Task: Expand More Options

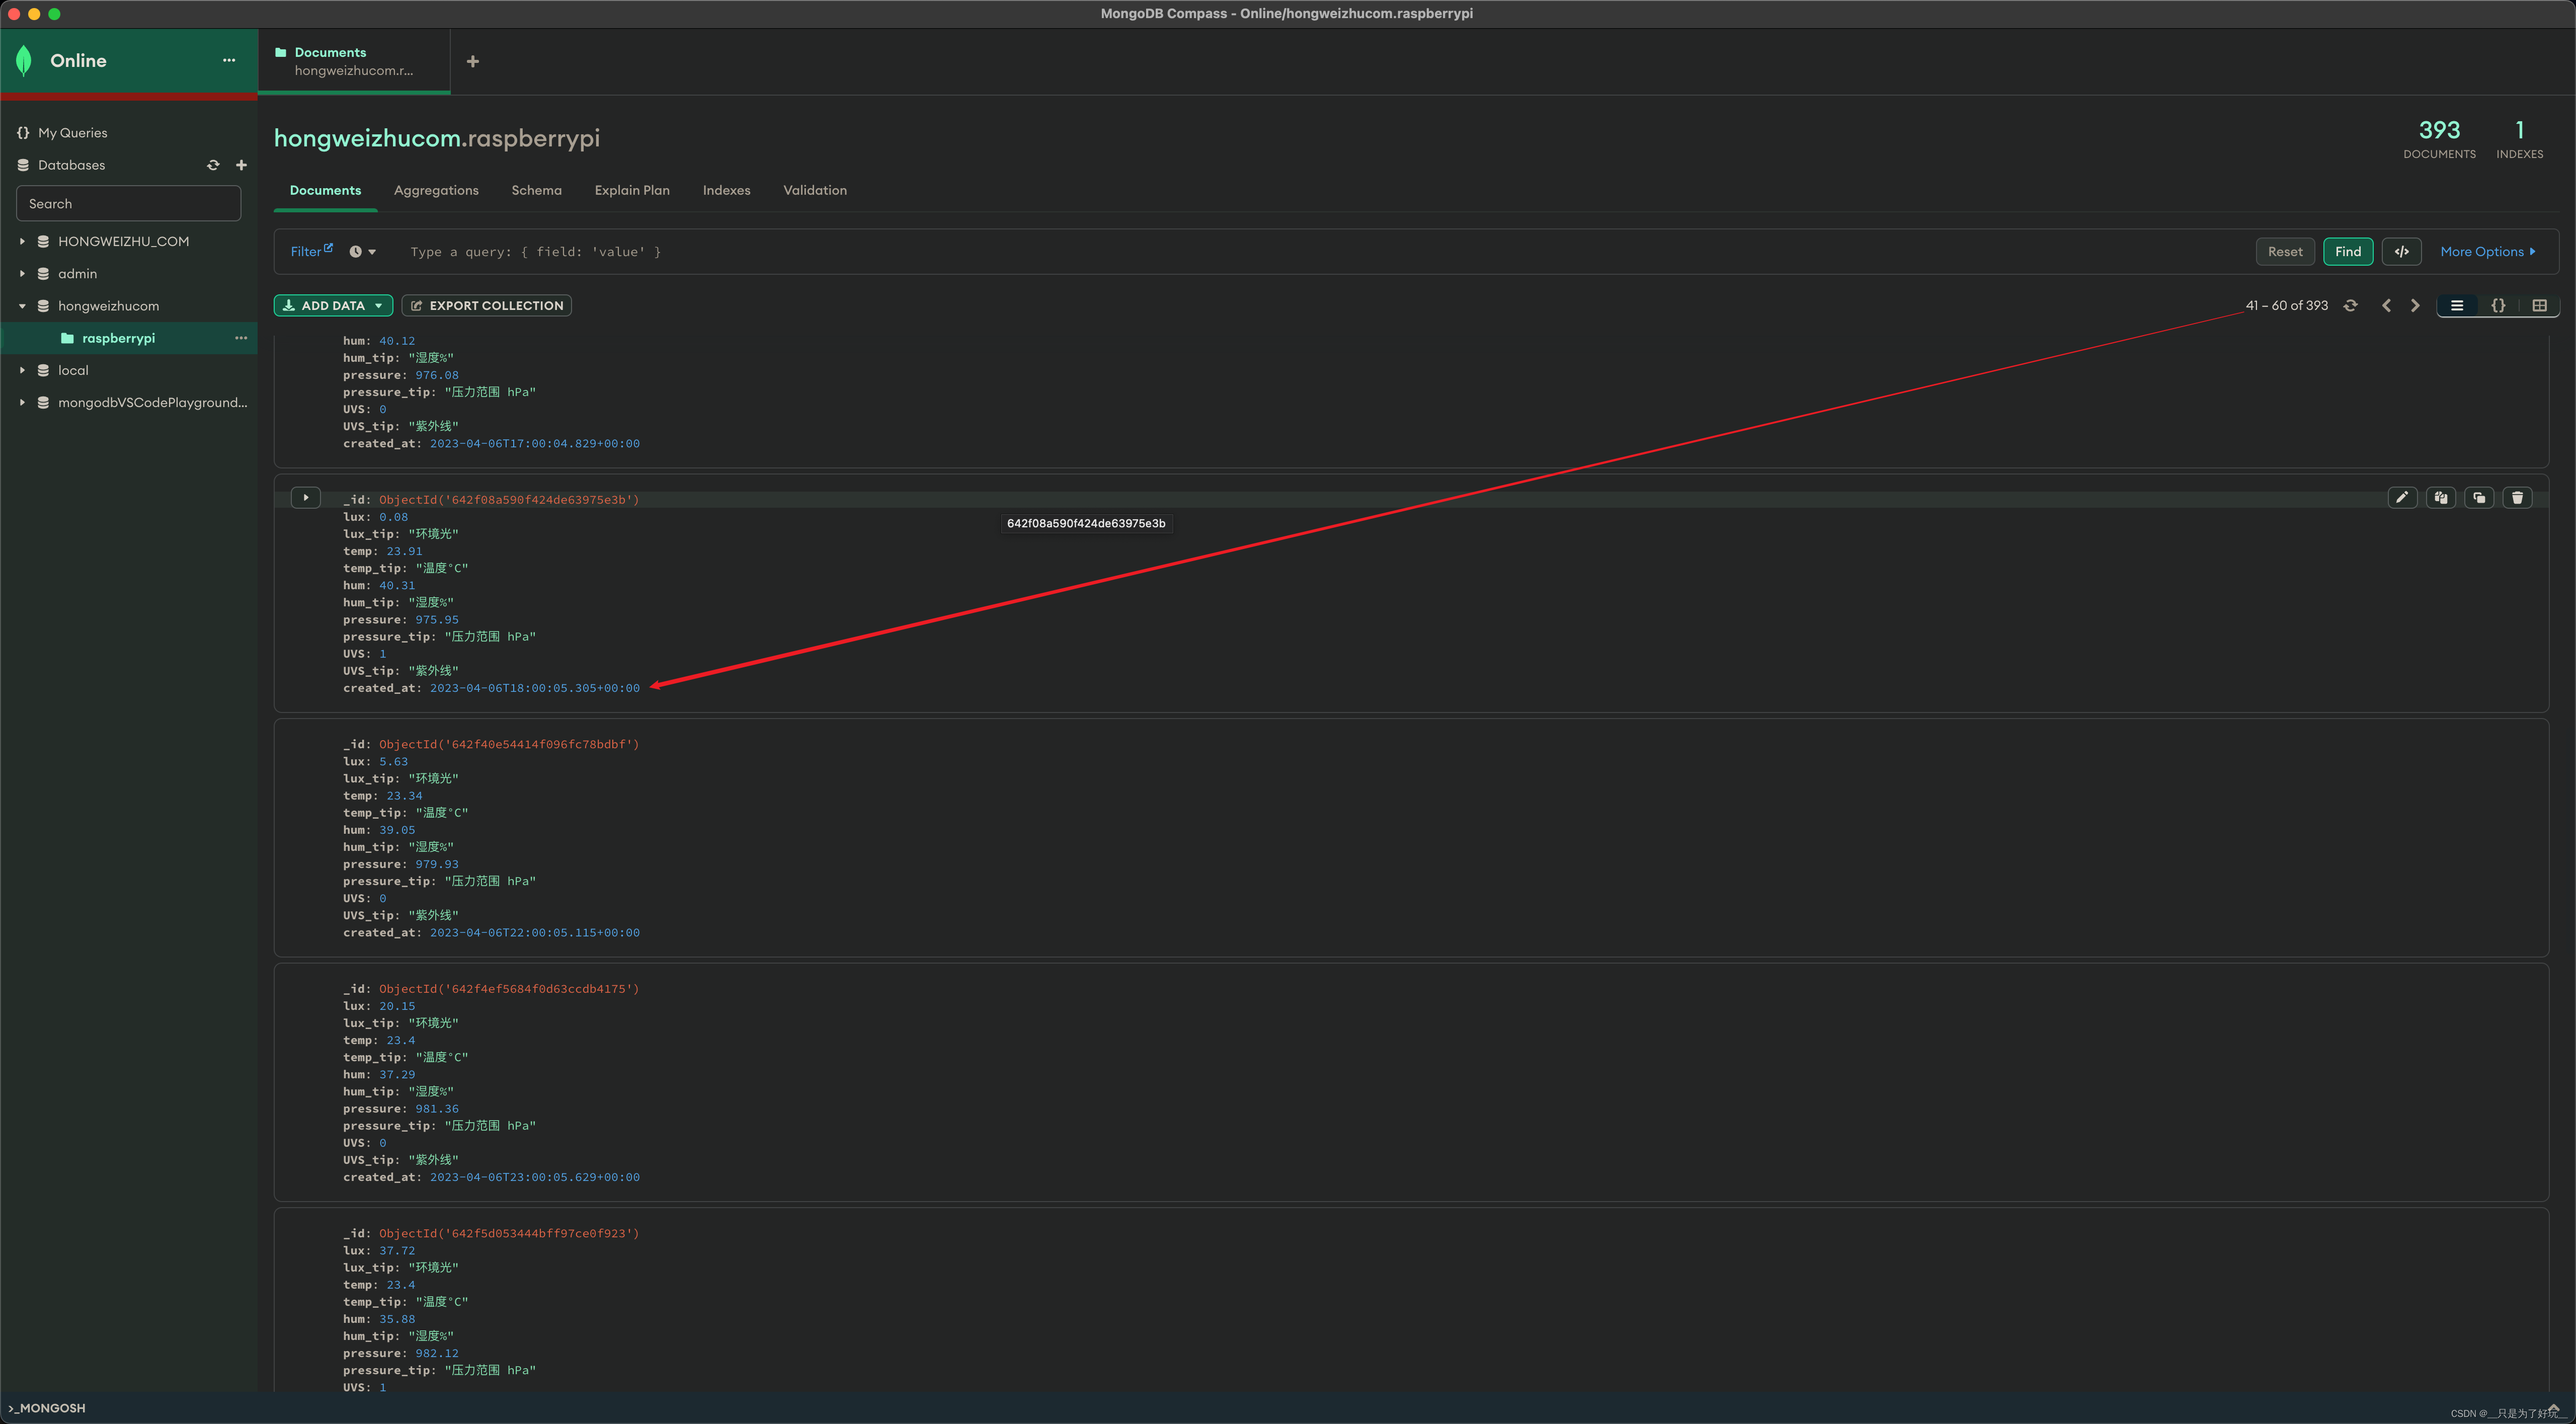Action: click(x=2488, y=252)
